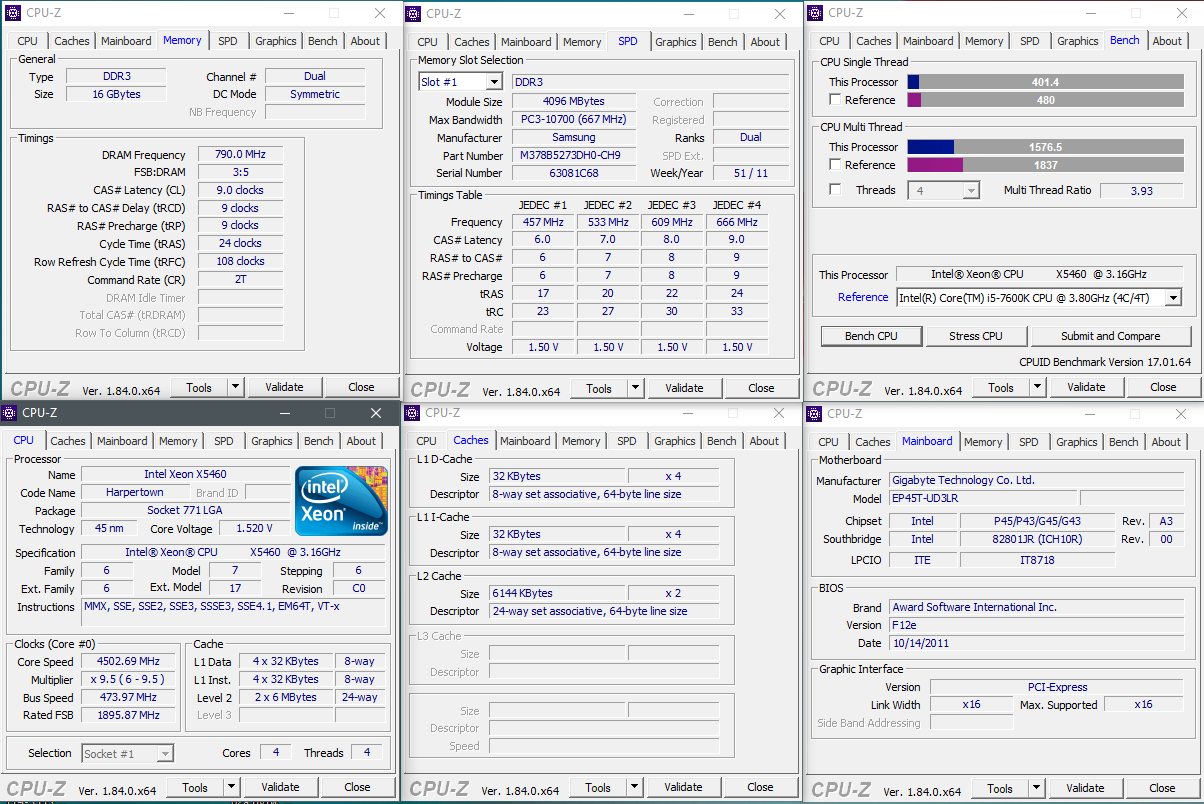The width and height of the screenshot is (1204, 804).
Task: Switch to Bench tab in CPU window
Action: [x=319, y=441]
